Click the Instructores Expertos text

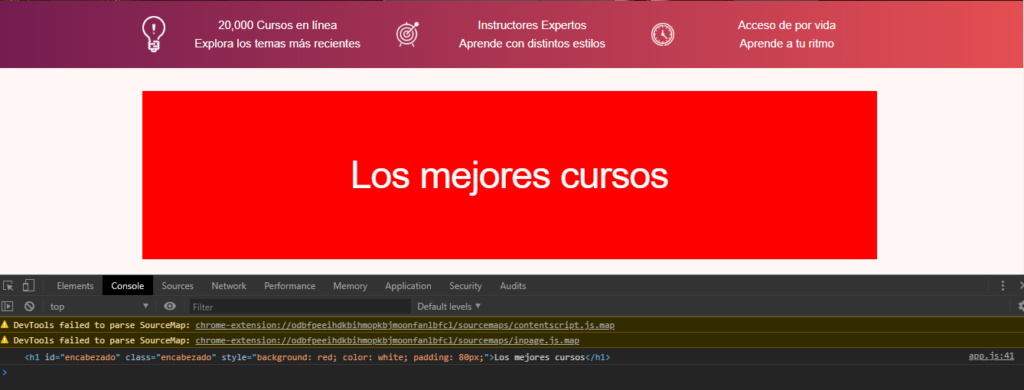coord(532,25)
